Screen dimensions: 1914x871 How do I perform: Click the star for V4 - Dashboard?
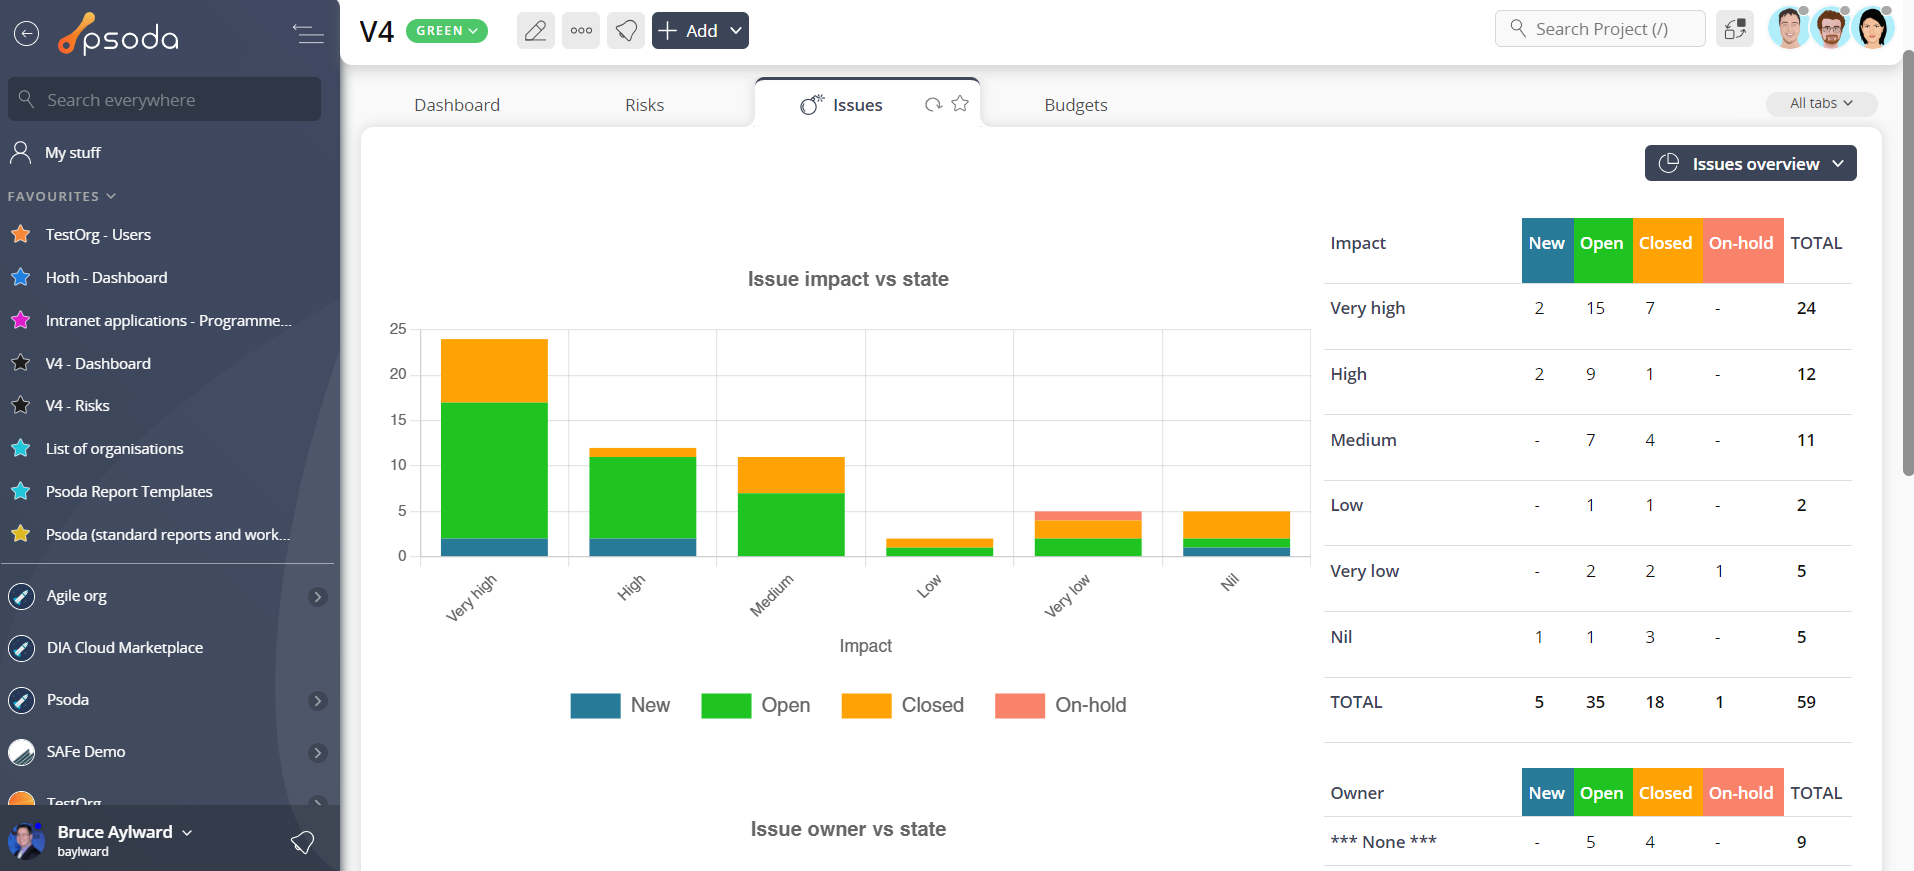(x=20, y=363)
